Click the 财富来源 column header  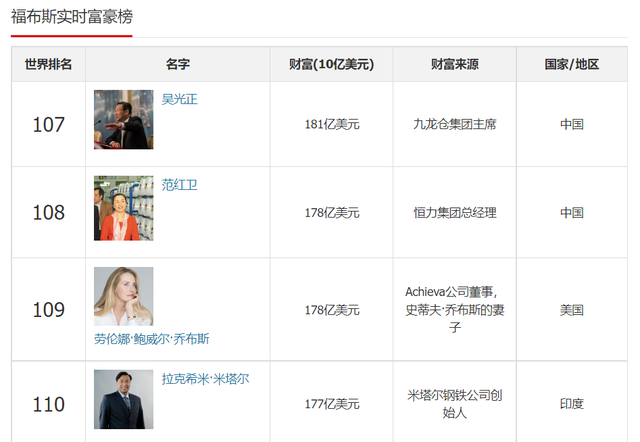tap(455, 64)
